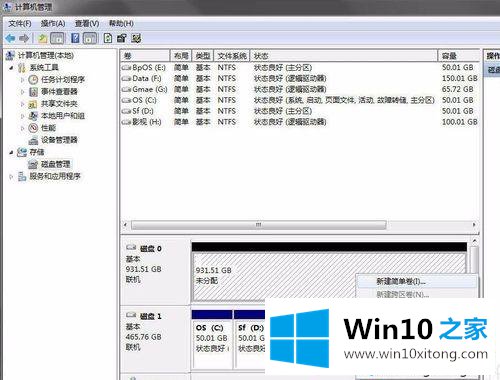Click the disk pane scroll-up arrow
The image size is (500, 380).
pos(474,240)
